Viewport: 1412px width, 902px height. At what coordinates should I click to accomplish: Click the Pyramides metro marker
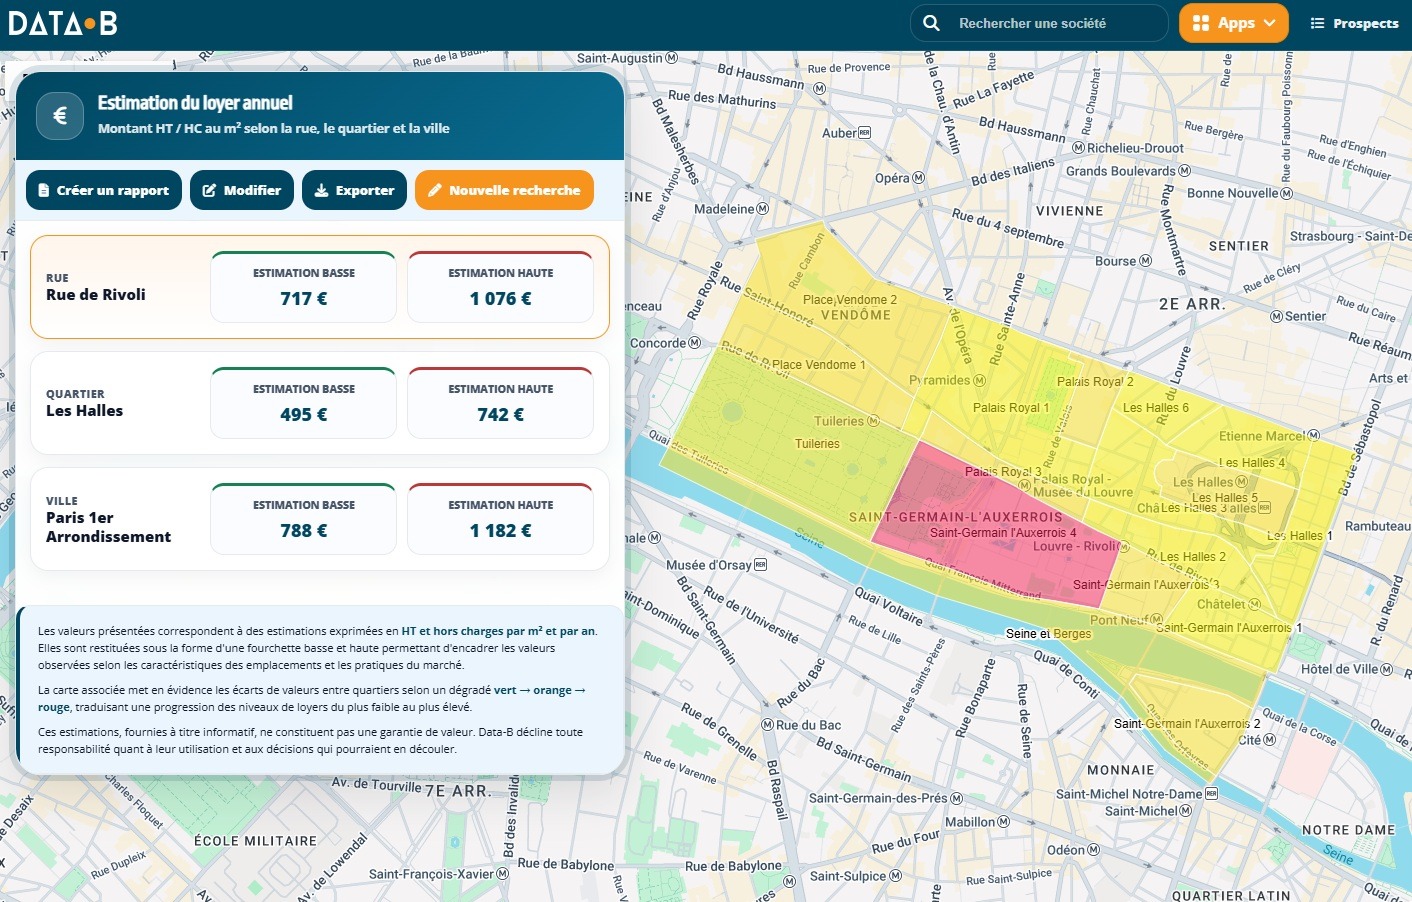pos(980,380)
